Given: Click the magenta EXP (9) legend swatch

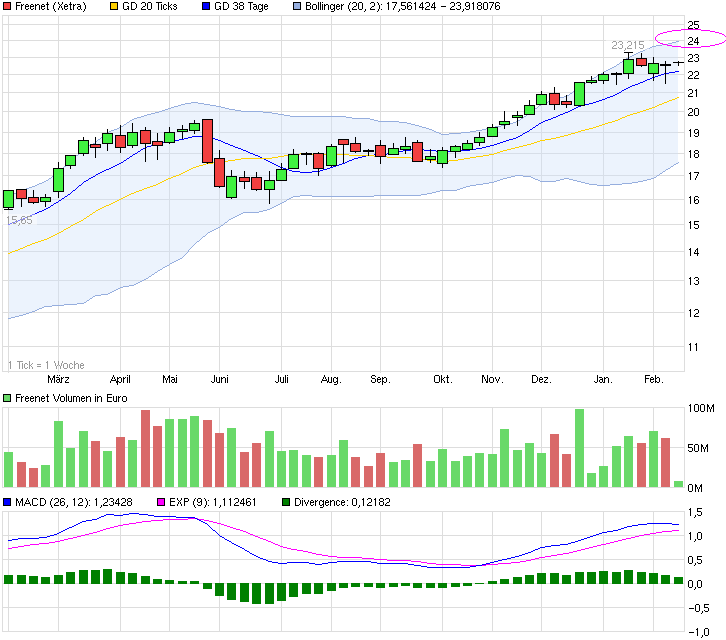Looking at the screenshot, I should pyautogui.click(x=161, y=502).
